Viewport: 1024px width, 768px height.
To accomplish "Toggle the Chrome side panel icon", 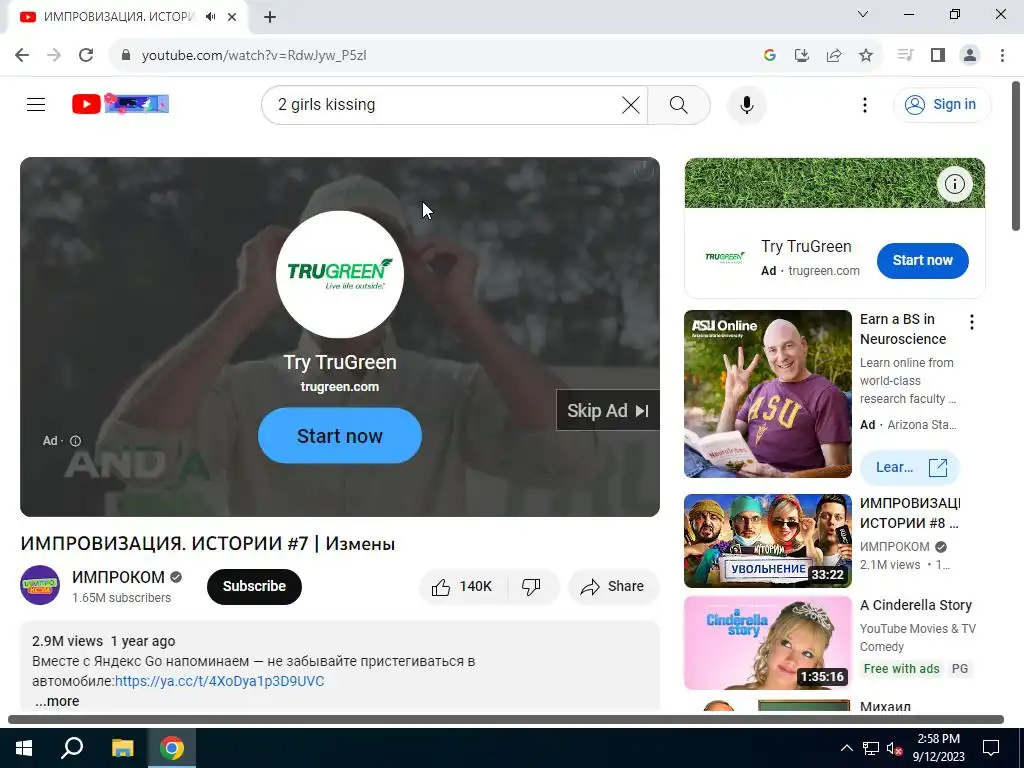I will tap(938, 55).
